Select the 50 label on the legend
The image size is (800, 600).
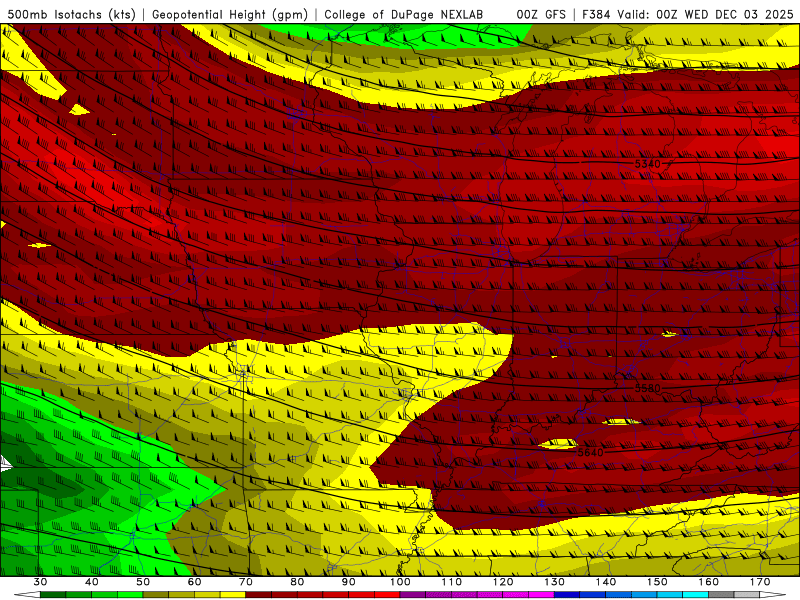pos(143,582)
